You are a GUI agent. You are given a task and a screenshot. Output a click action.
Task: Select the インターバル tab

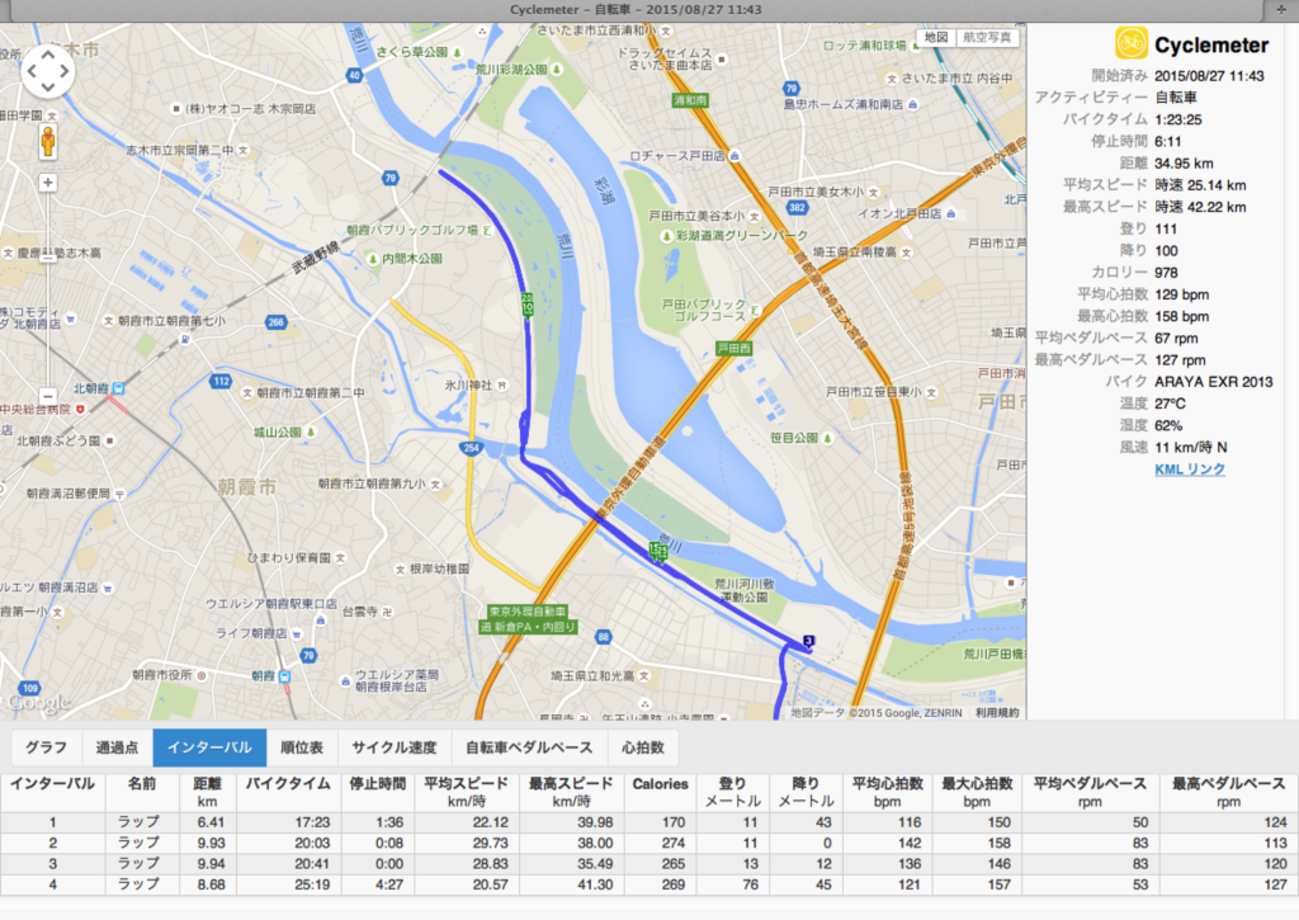210,747
